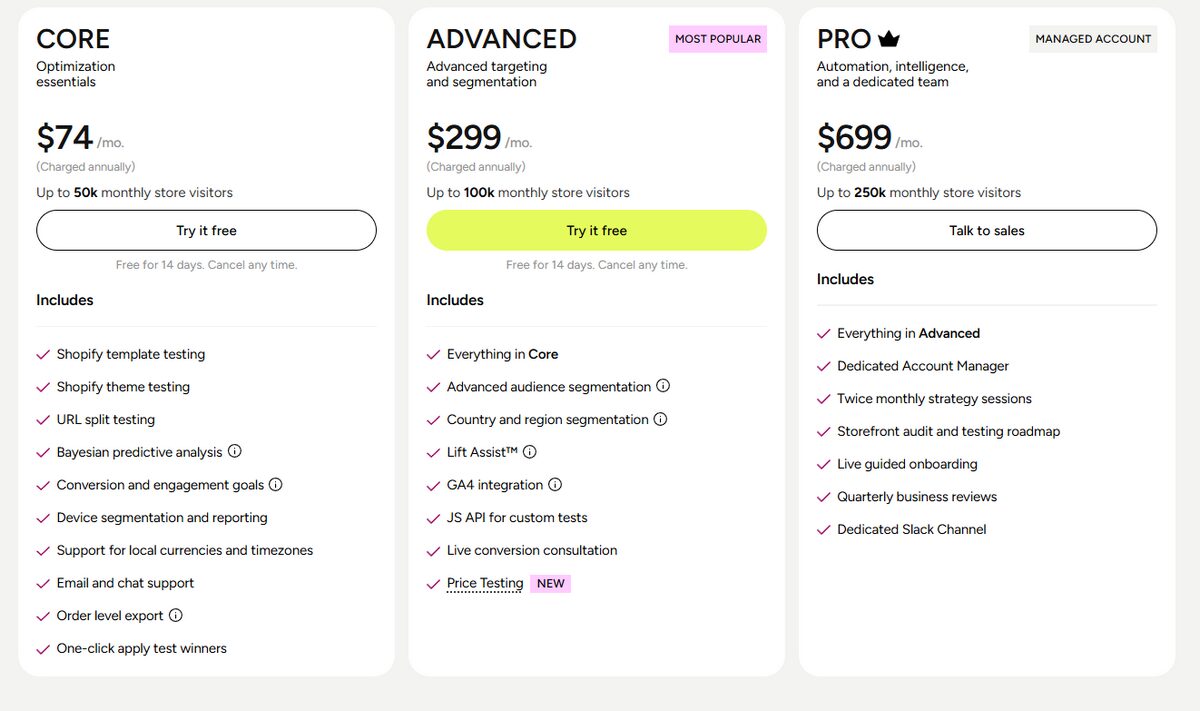The height and width of the screenshot is (711, 1200).
Task: Open the info icon next to Country and region segmentation
Action: [x=659, y=419]
